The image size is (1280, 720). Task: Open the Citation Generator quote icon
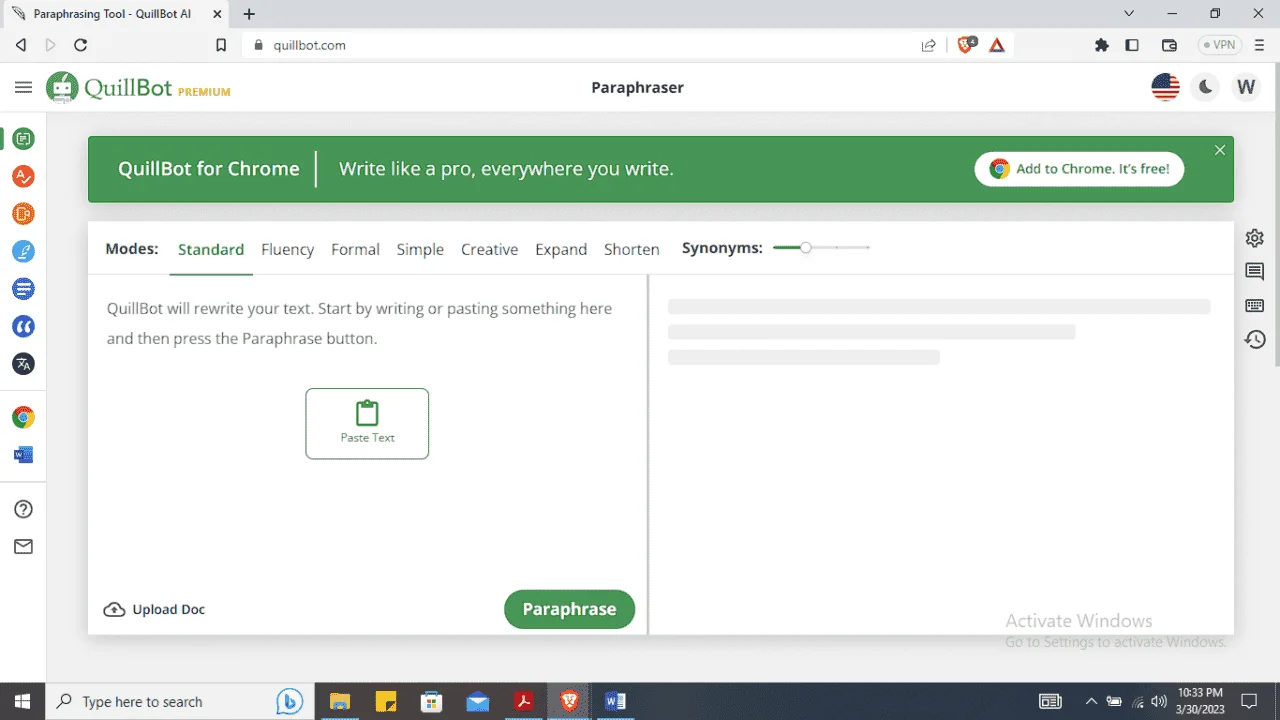pyautogui.click(x=23, y=327)
